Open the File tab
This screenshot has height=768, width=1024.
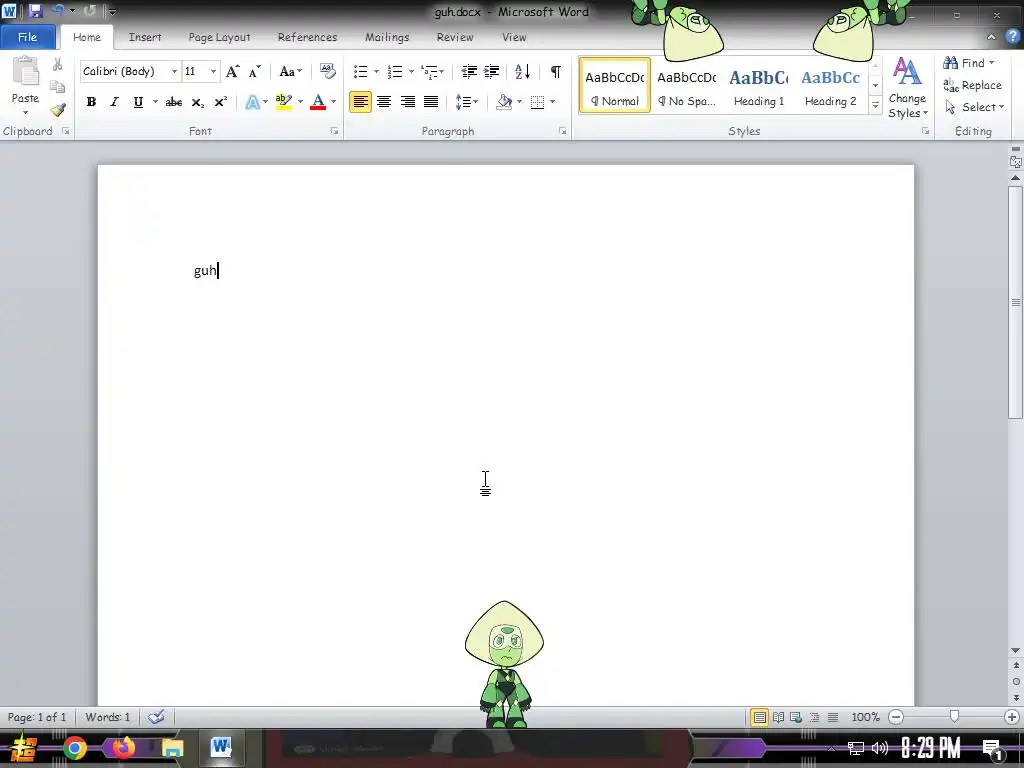(27, 37)
